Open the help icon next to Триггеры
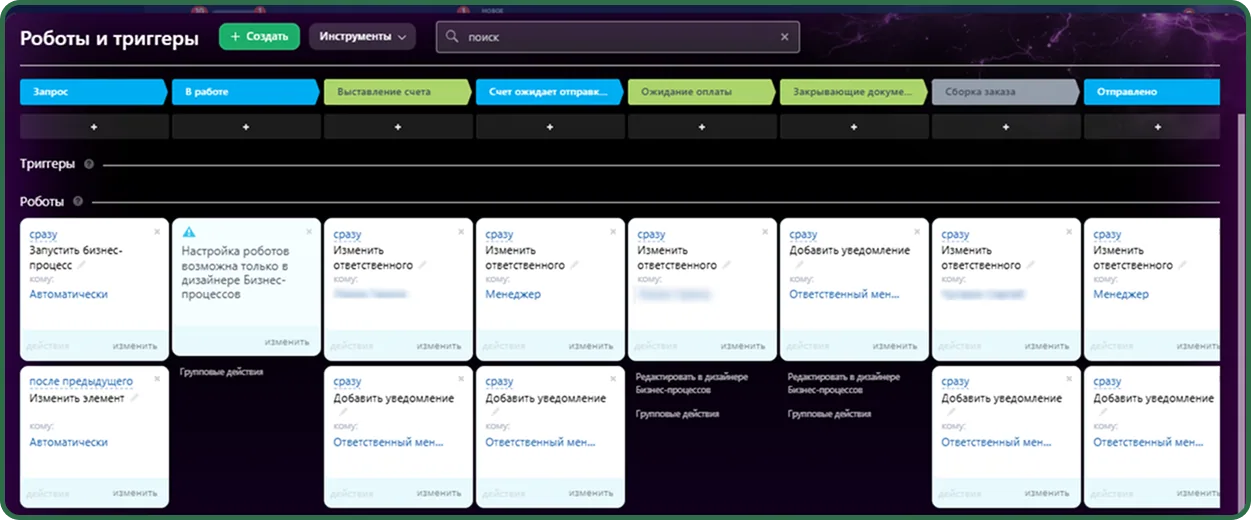 tap(89, 164)
